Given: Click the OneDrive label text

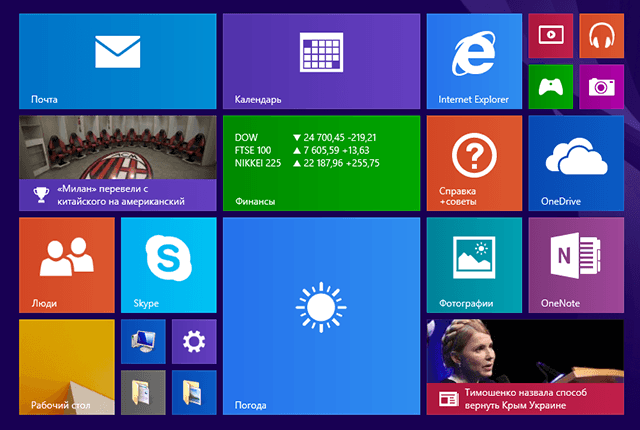Looking at the screenshot, I should coord(561,202).
